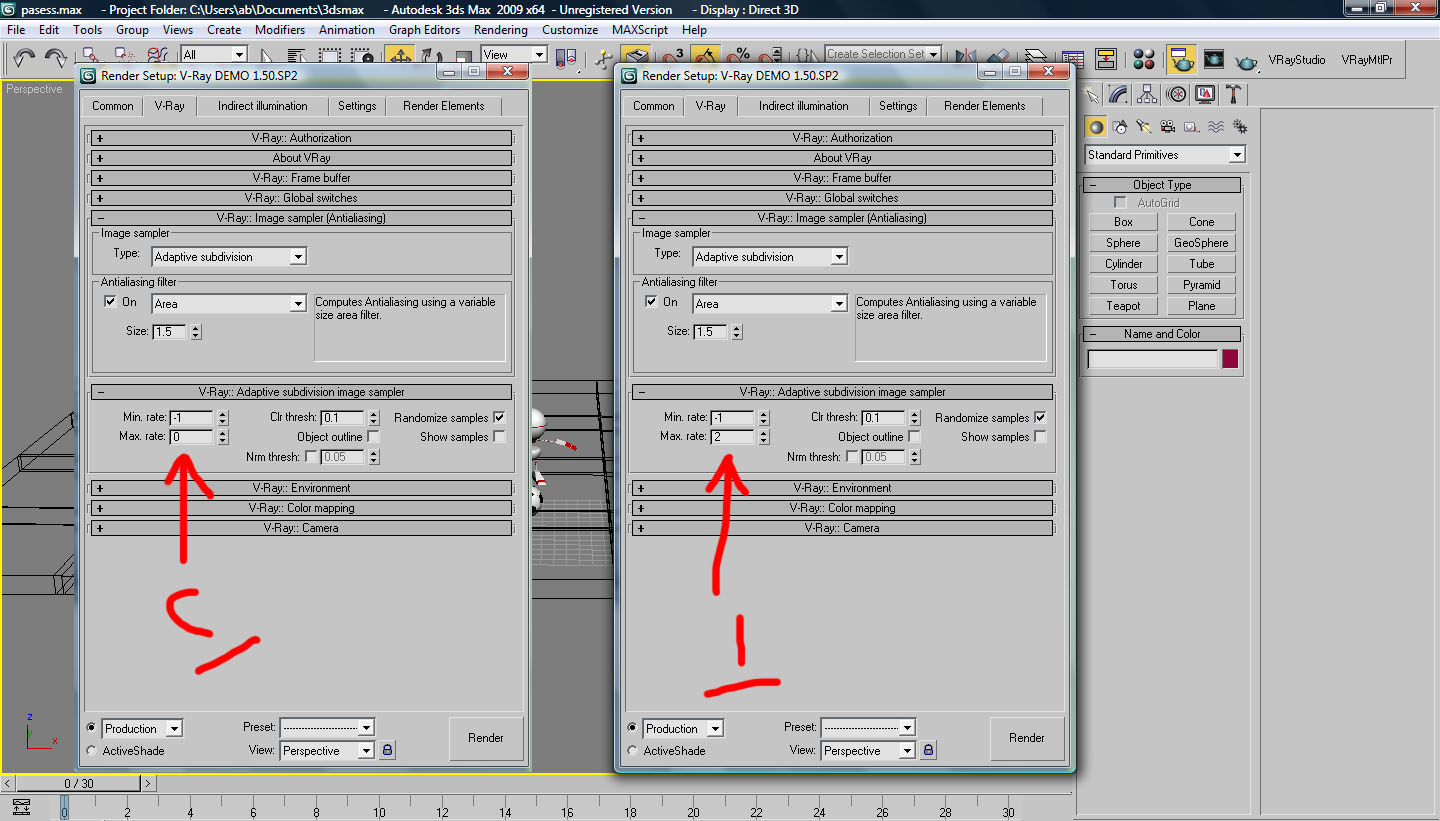Select ActiveShade radio in left Render Setup
The width and height of the screenshot is (1440, 821).
pos(91,750)
